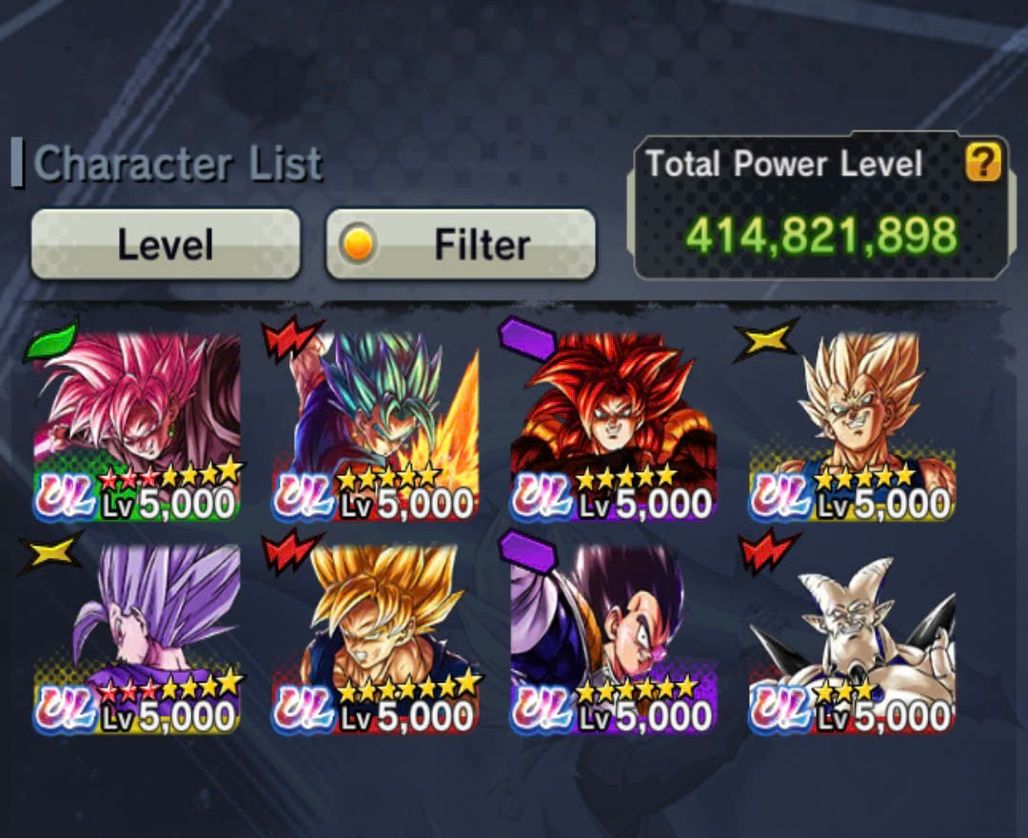Click red lightning element icon on Vegito Blue
Viewport: 1028px width, 838px height.
[x=292, y=340]
